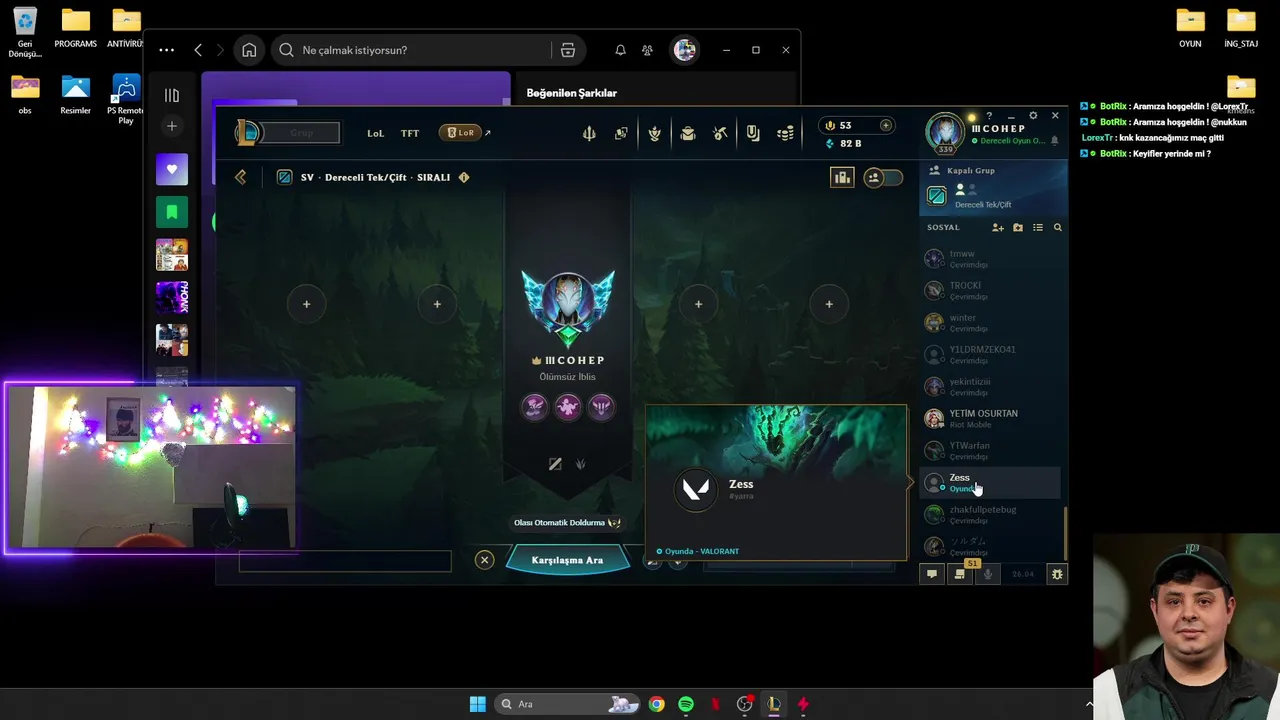Open League client settings gear
Viewport: 1280px width, 720px height.
coord(1033,116)
